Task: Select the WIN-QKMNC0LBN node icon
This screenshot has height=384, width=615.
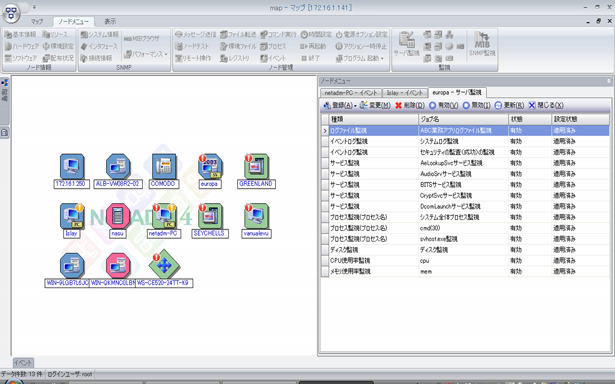Action: point(118,266)
